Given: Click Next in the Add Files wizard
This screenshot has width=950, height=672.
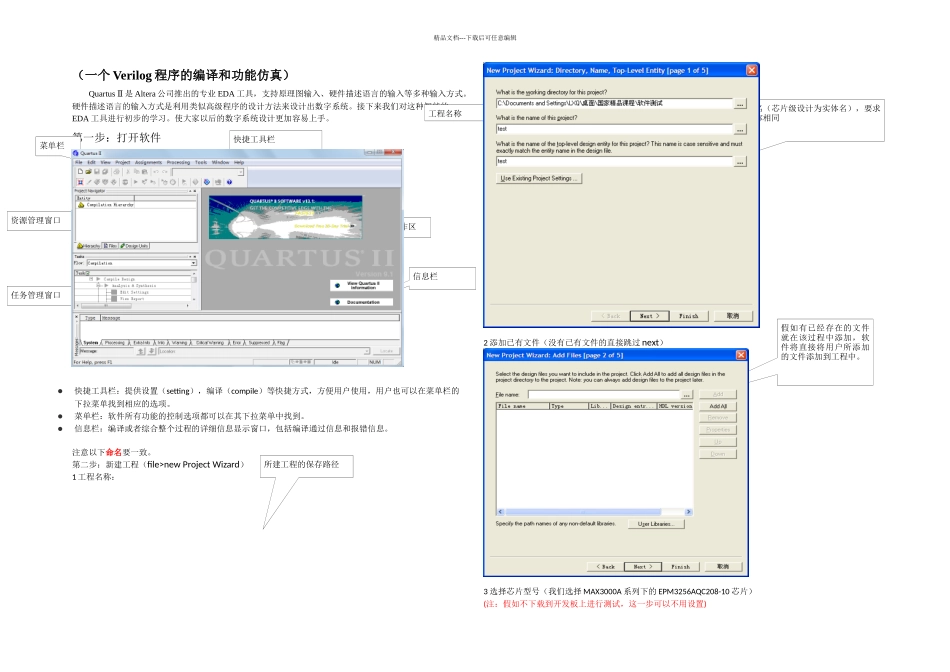Looking at the screenshot, I should click(643, 567).
